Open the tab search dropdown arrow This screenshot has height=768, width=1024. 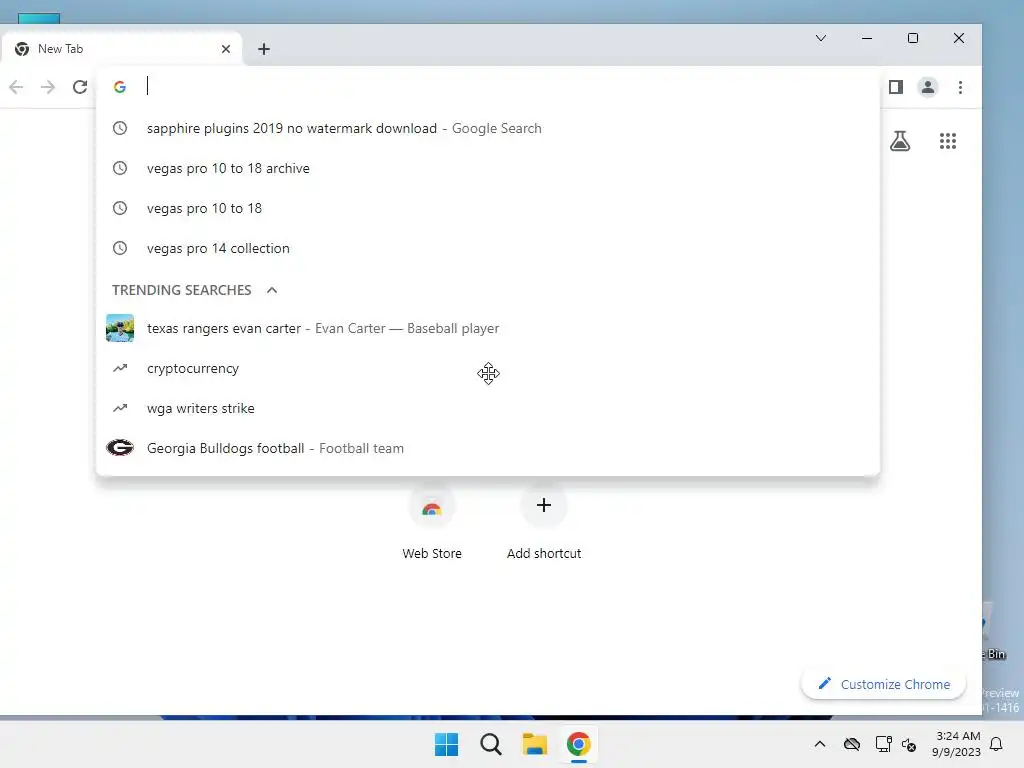[x=821, y=38]
